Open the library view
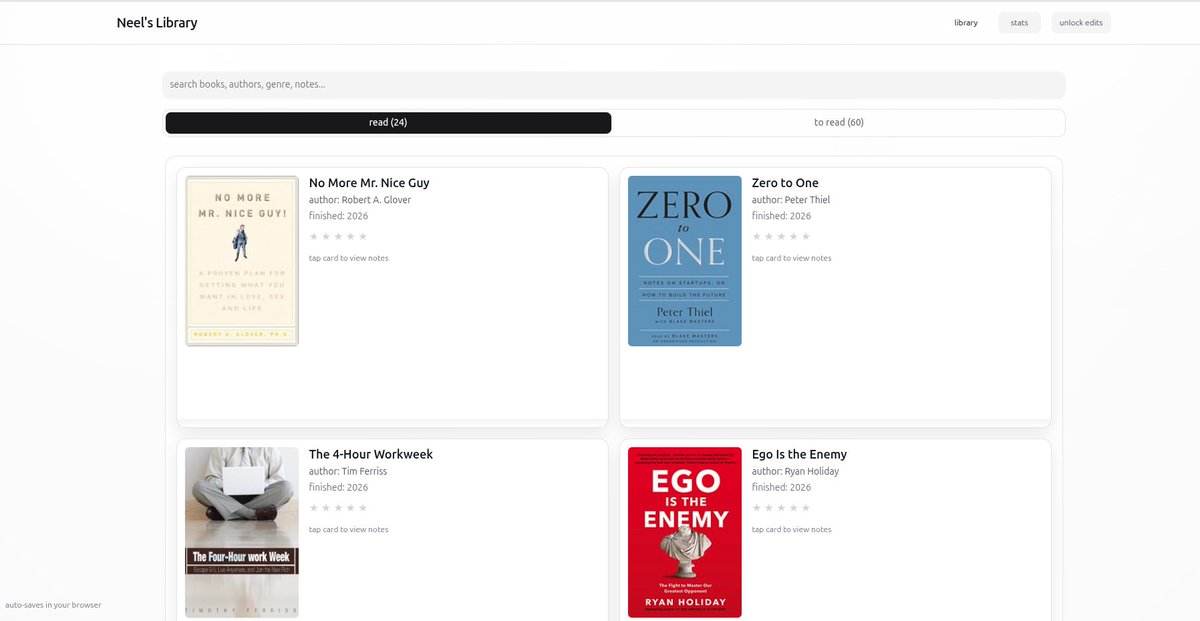1200x621 pixels. click(966, 22)
